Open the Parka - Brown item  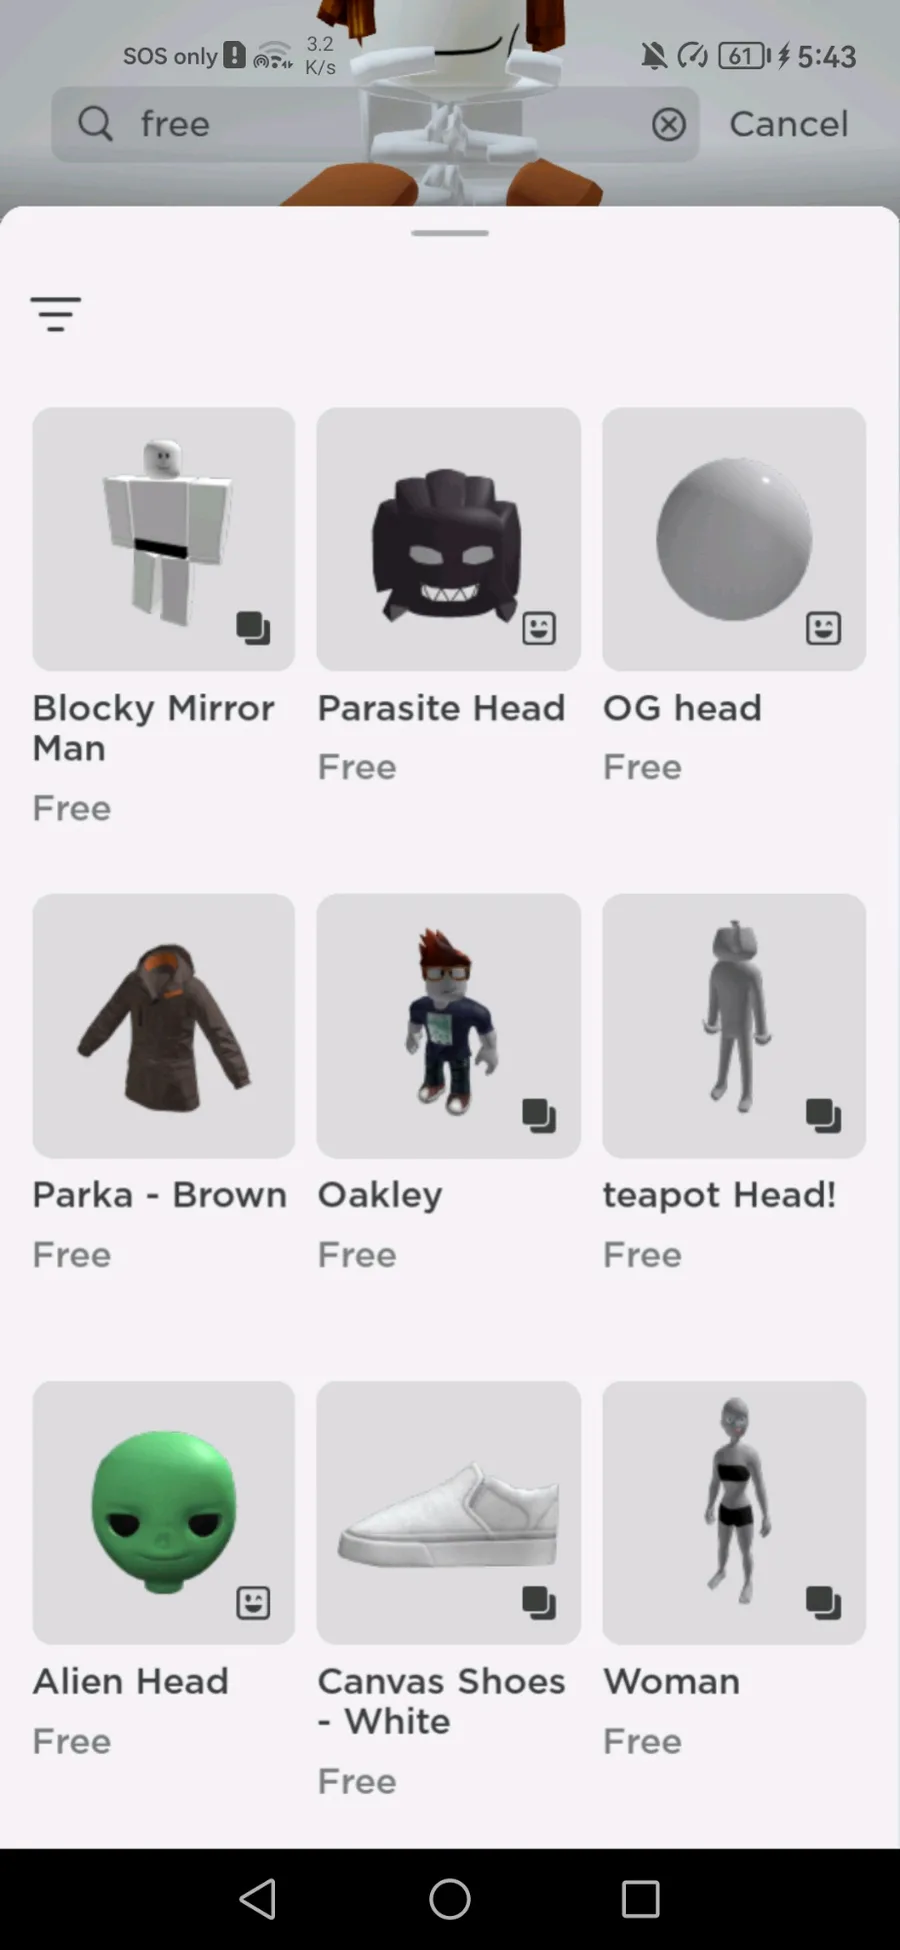click(164, 1026)
